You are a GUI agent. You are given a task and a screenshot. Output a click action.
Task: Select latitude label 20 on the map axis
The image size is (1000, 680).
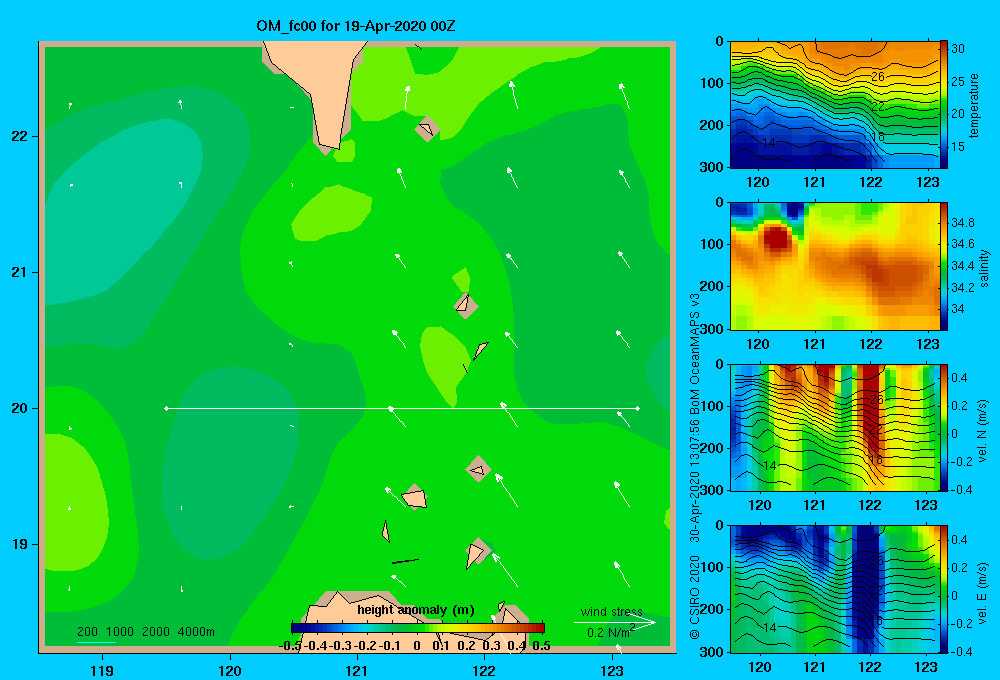coord(20,408)
